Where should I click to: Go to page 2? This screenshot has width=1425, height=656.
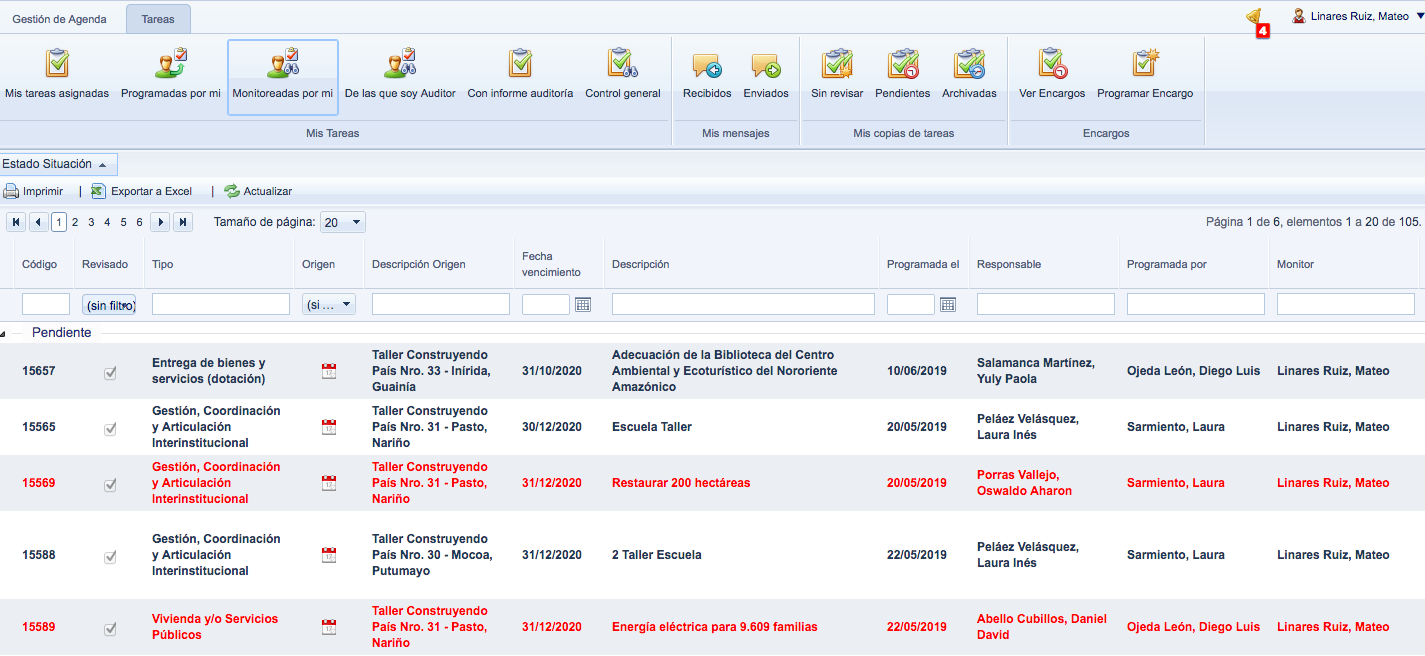click(75, 222)
